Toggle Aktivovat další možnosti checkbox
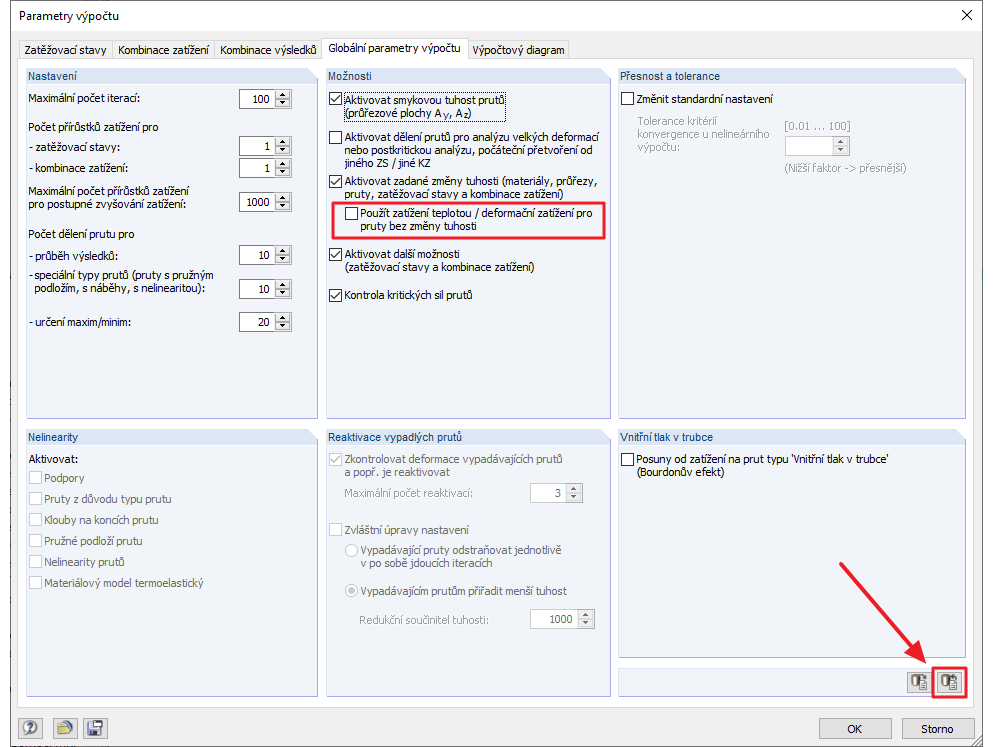 [x=335, y=255]
